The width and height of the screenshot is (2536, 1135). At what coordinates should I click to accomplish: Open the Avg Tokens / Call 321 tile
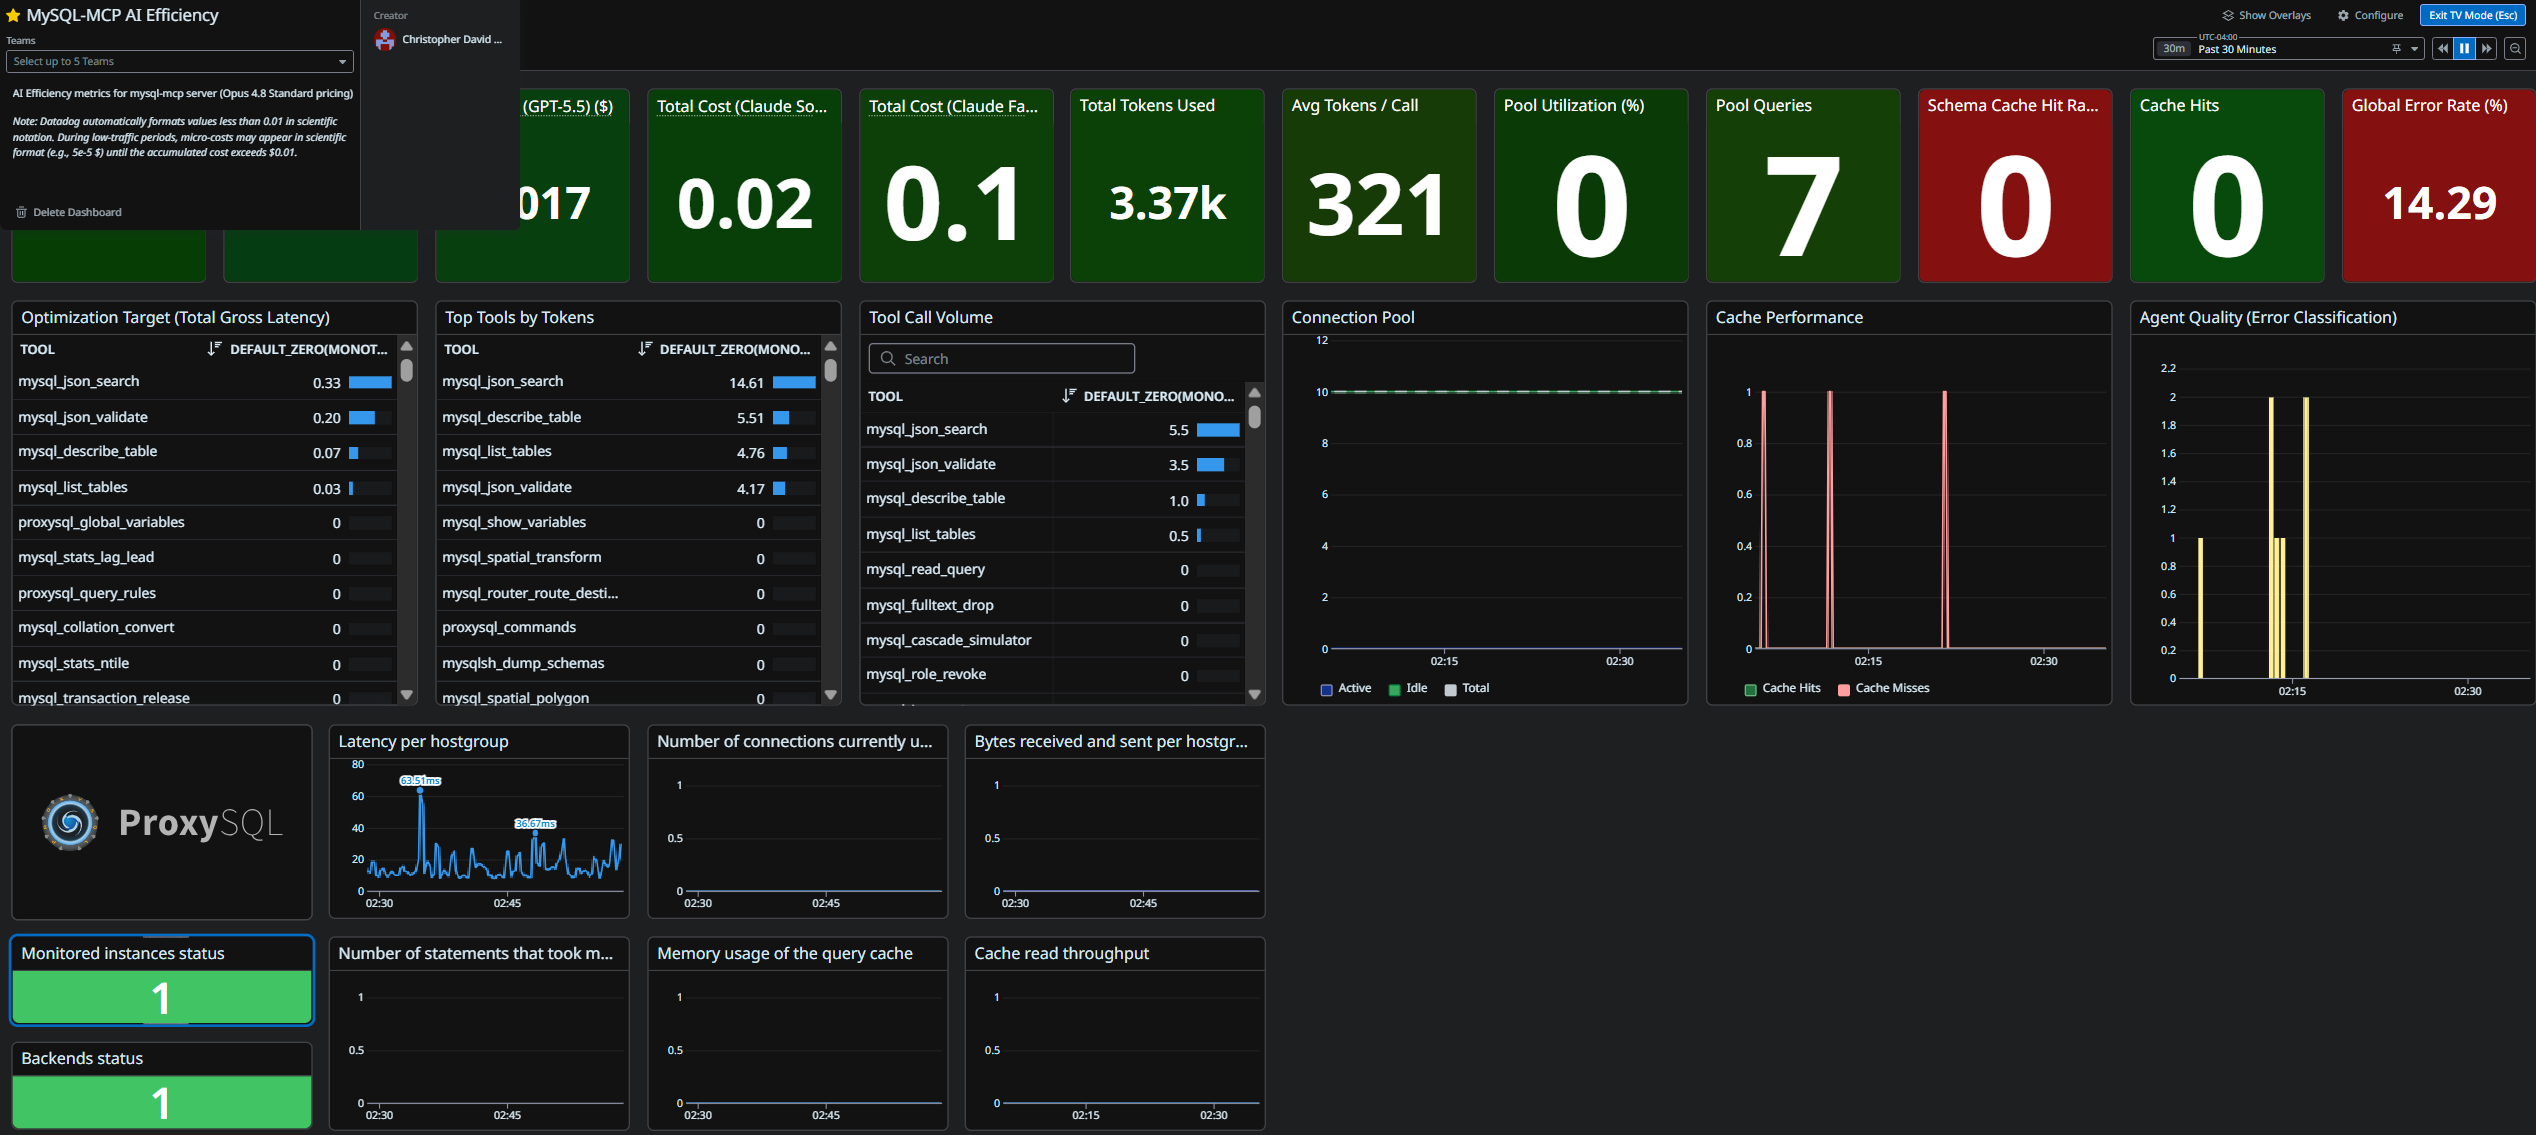tap(1379, 185)
